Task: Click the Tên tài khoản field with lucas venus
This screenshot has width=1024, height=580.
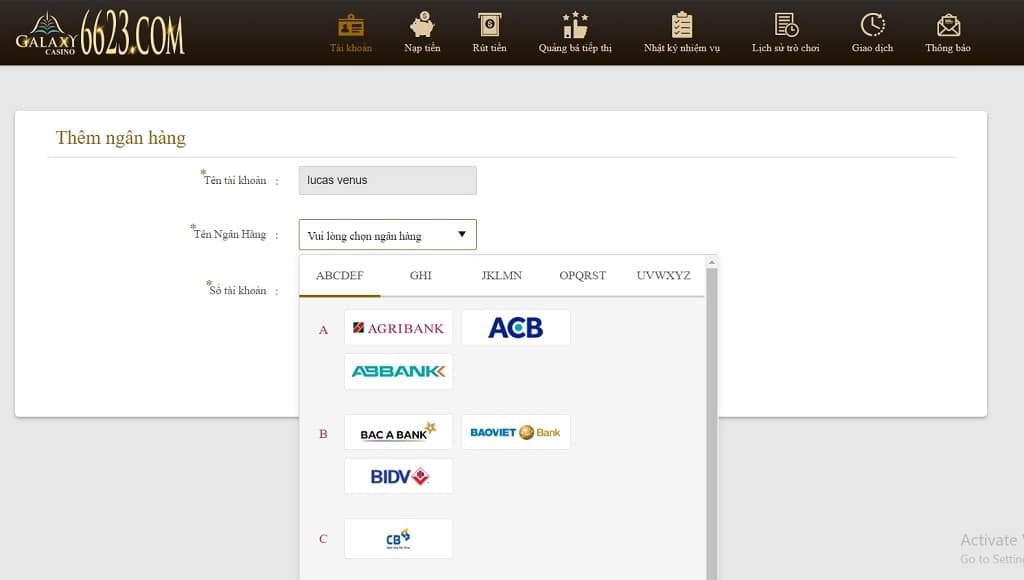Action: 387,180
